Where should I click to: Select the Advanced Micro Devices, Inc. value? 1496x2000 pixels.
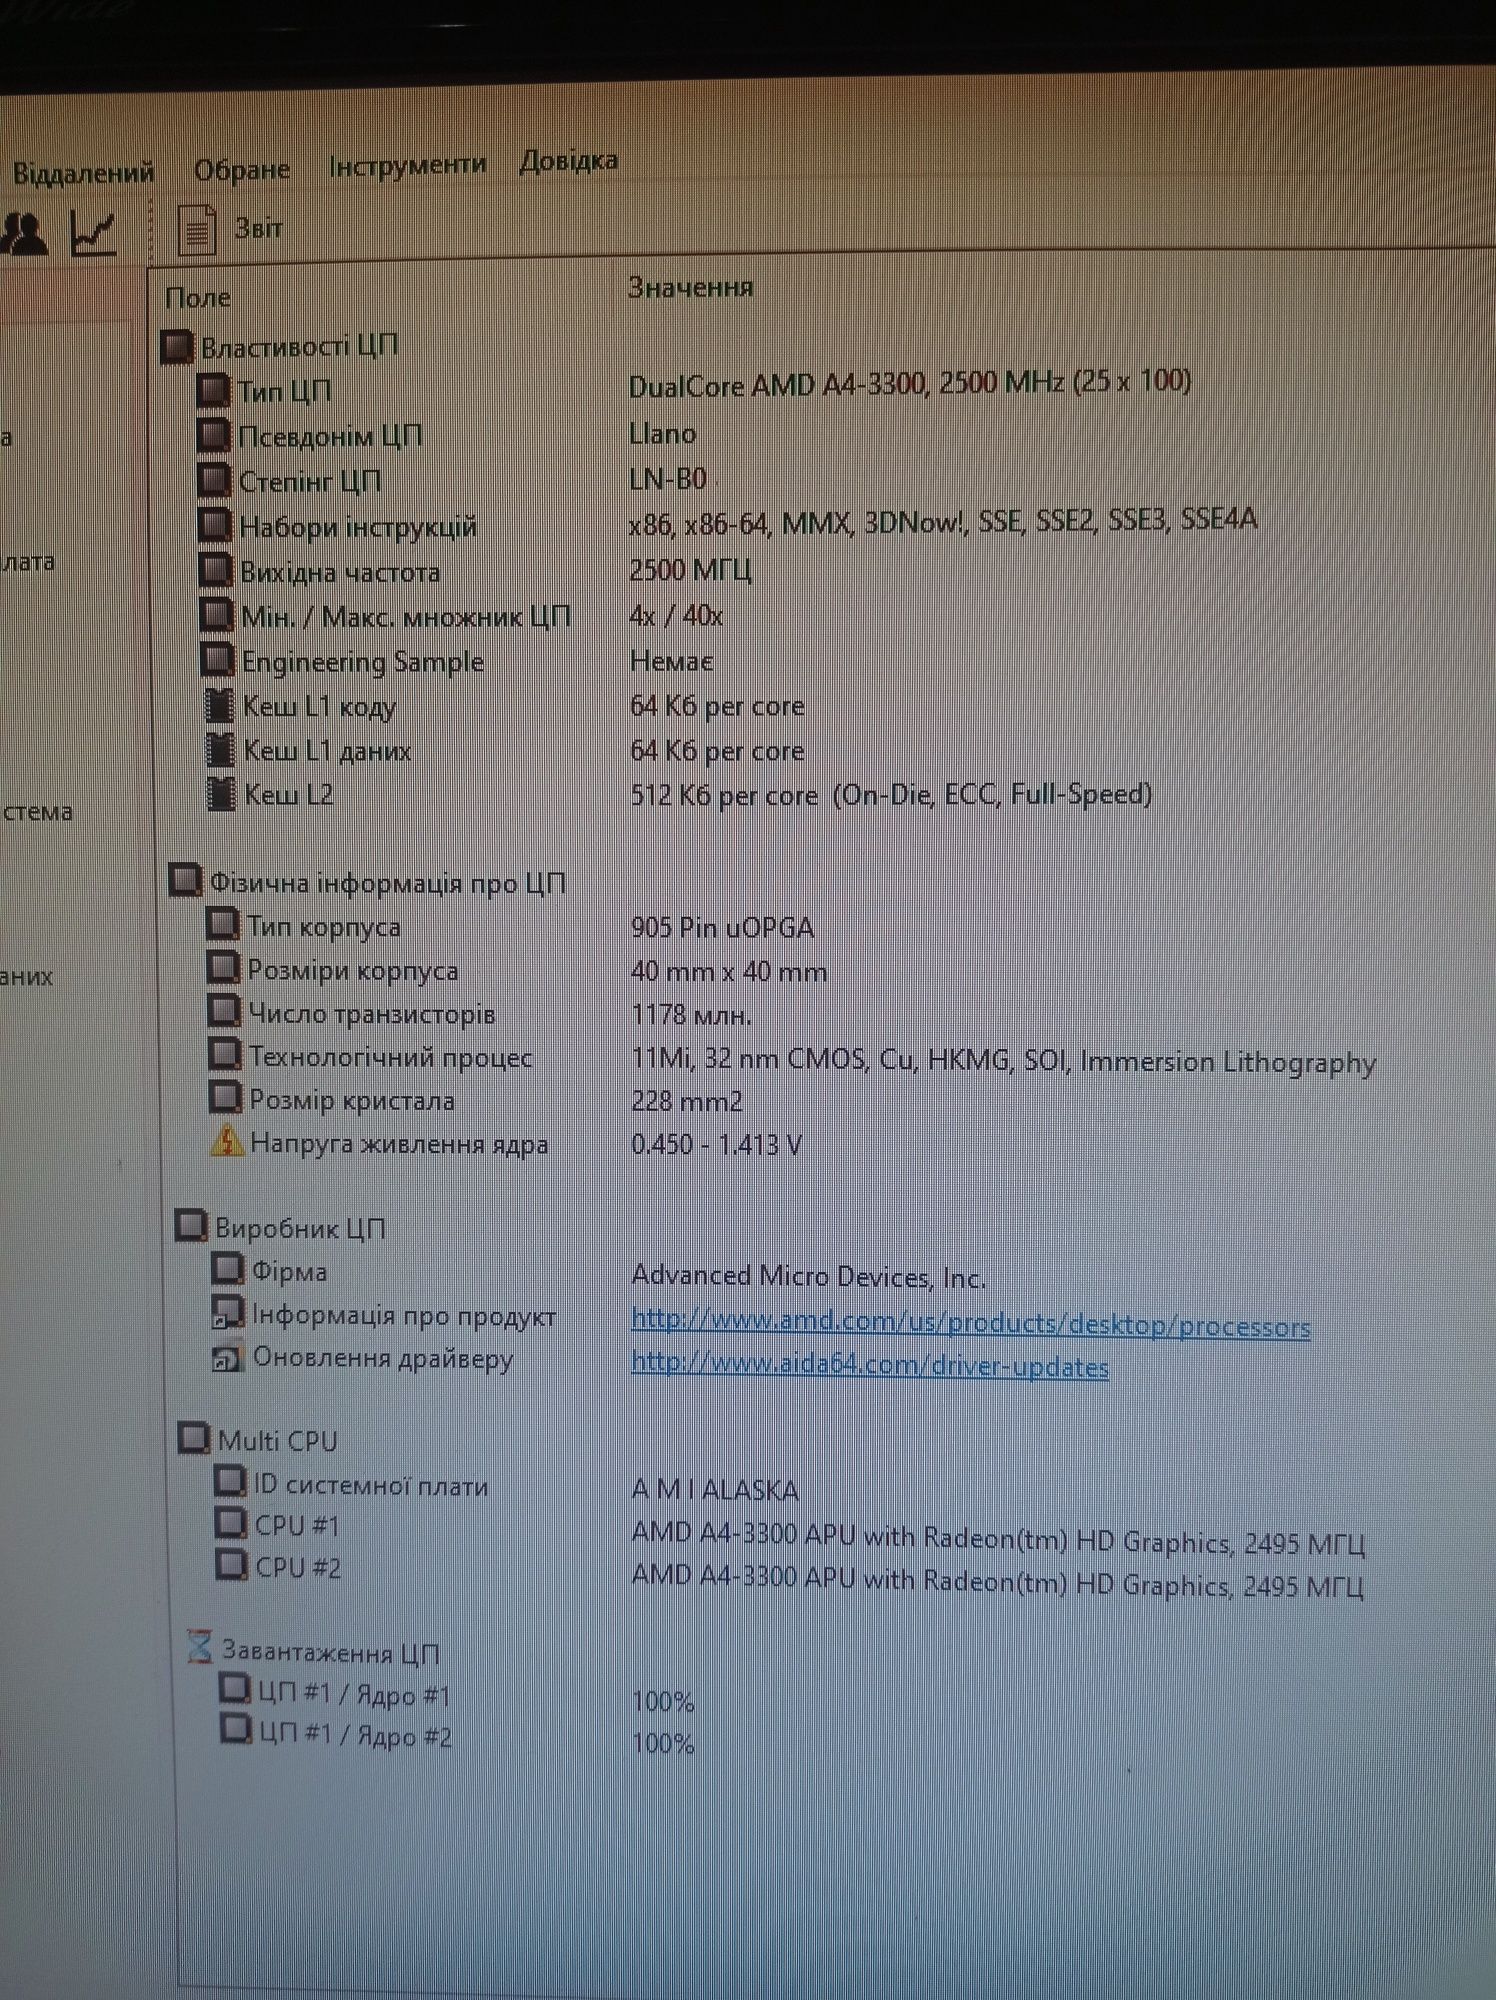tap(809, 1277)
